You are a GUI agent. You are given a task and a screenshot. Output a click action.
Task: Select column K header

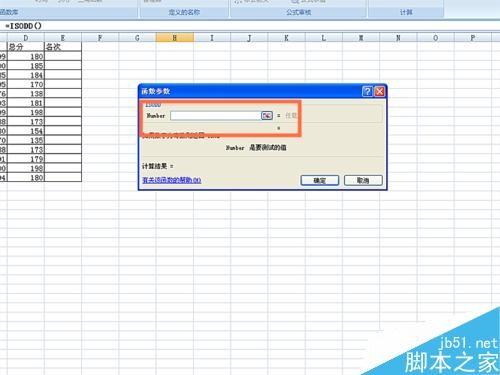pyautogui.click(x=287, y=38)
